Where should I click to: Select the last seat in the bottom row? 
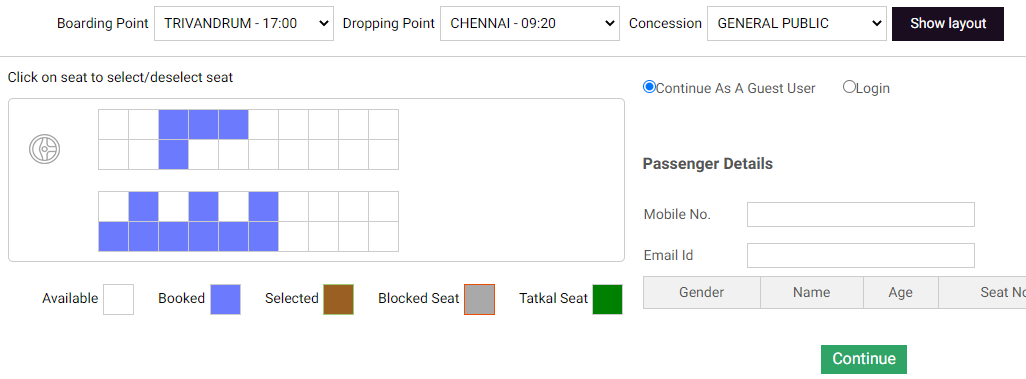point(383,236)
